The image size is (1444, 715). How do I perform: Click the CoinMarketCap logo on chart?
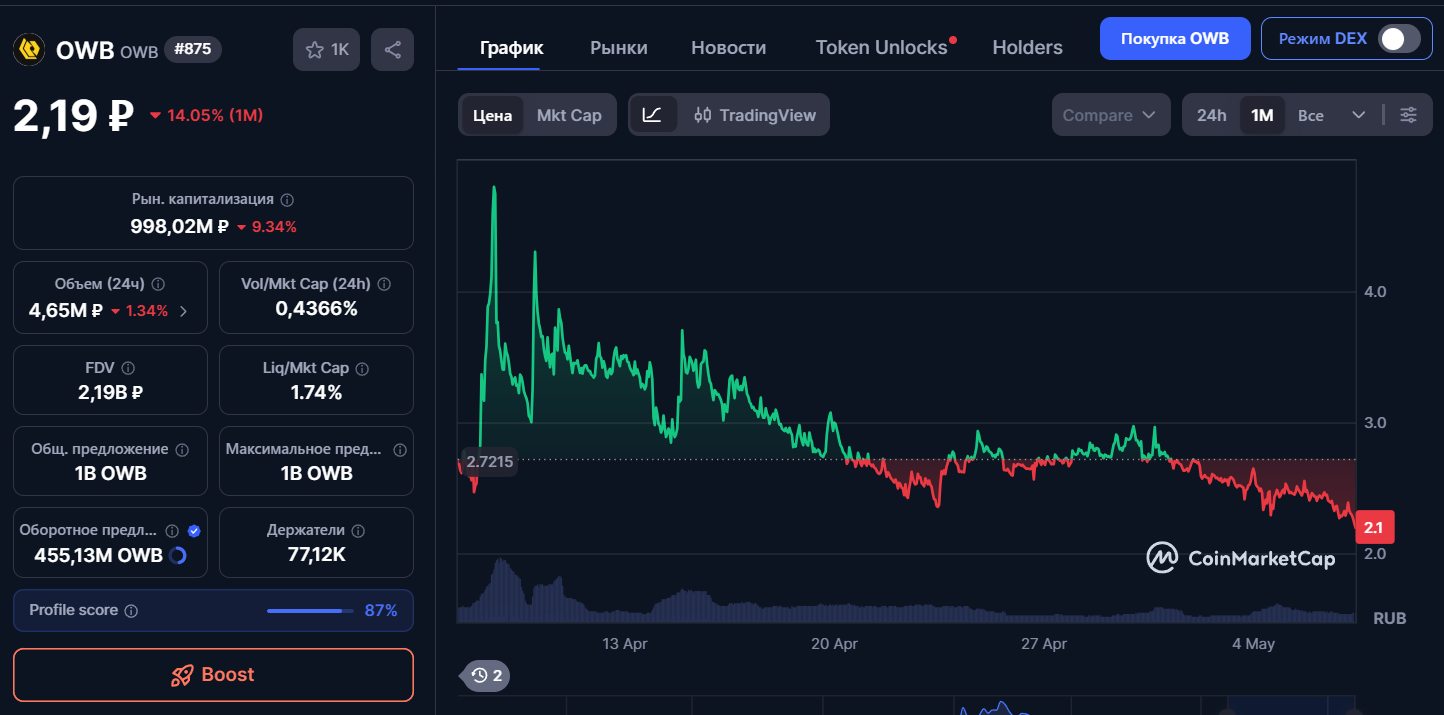(x=1240, y=558)
